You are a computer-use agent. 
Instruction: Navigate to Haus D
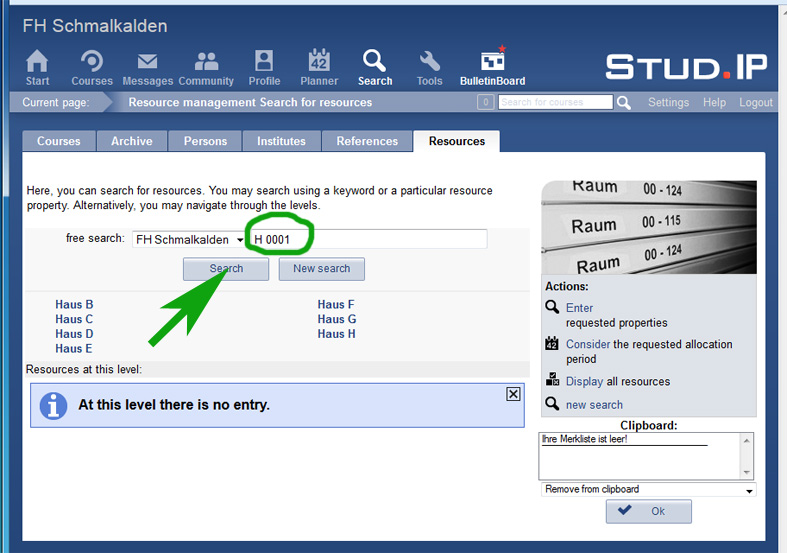point(74,334)
